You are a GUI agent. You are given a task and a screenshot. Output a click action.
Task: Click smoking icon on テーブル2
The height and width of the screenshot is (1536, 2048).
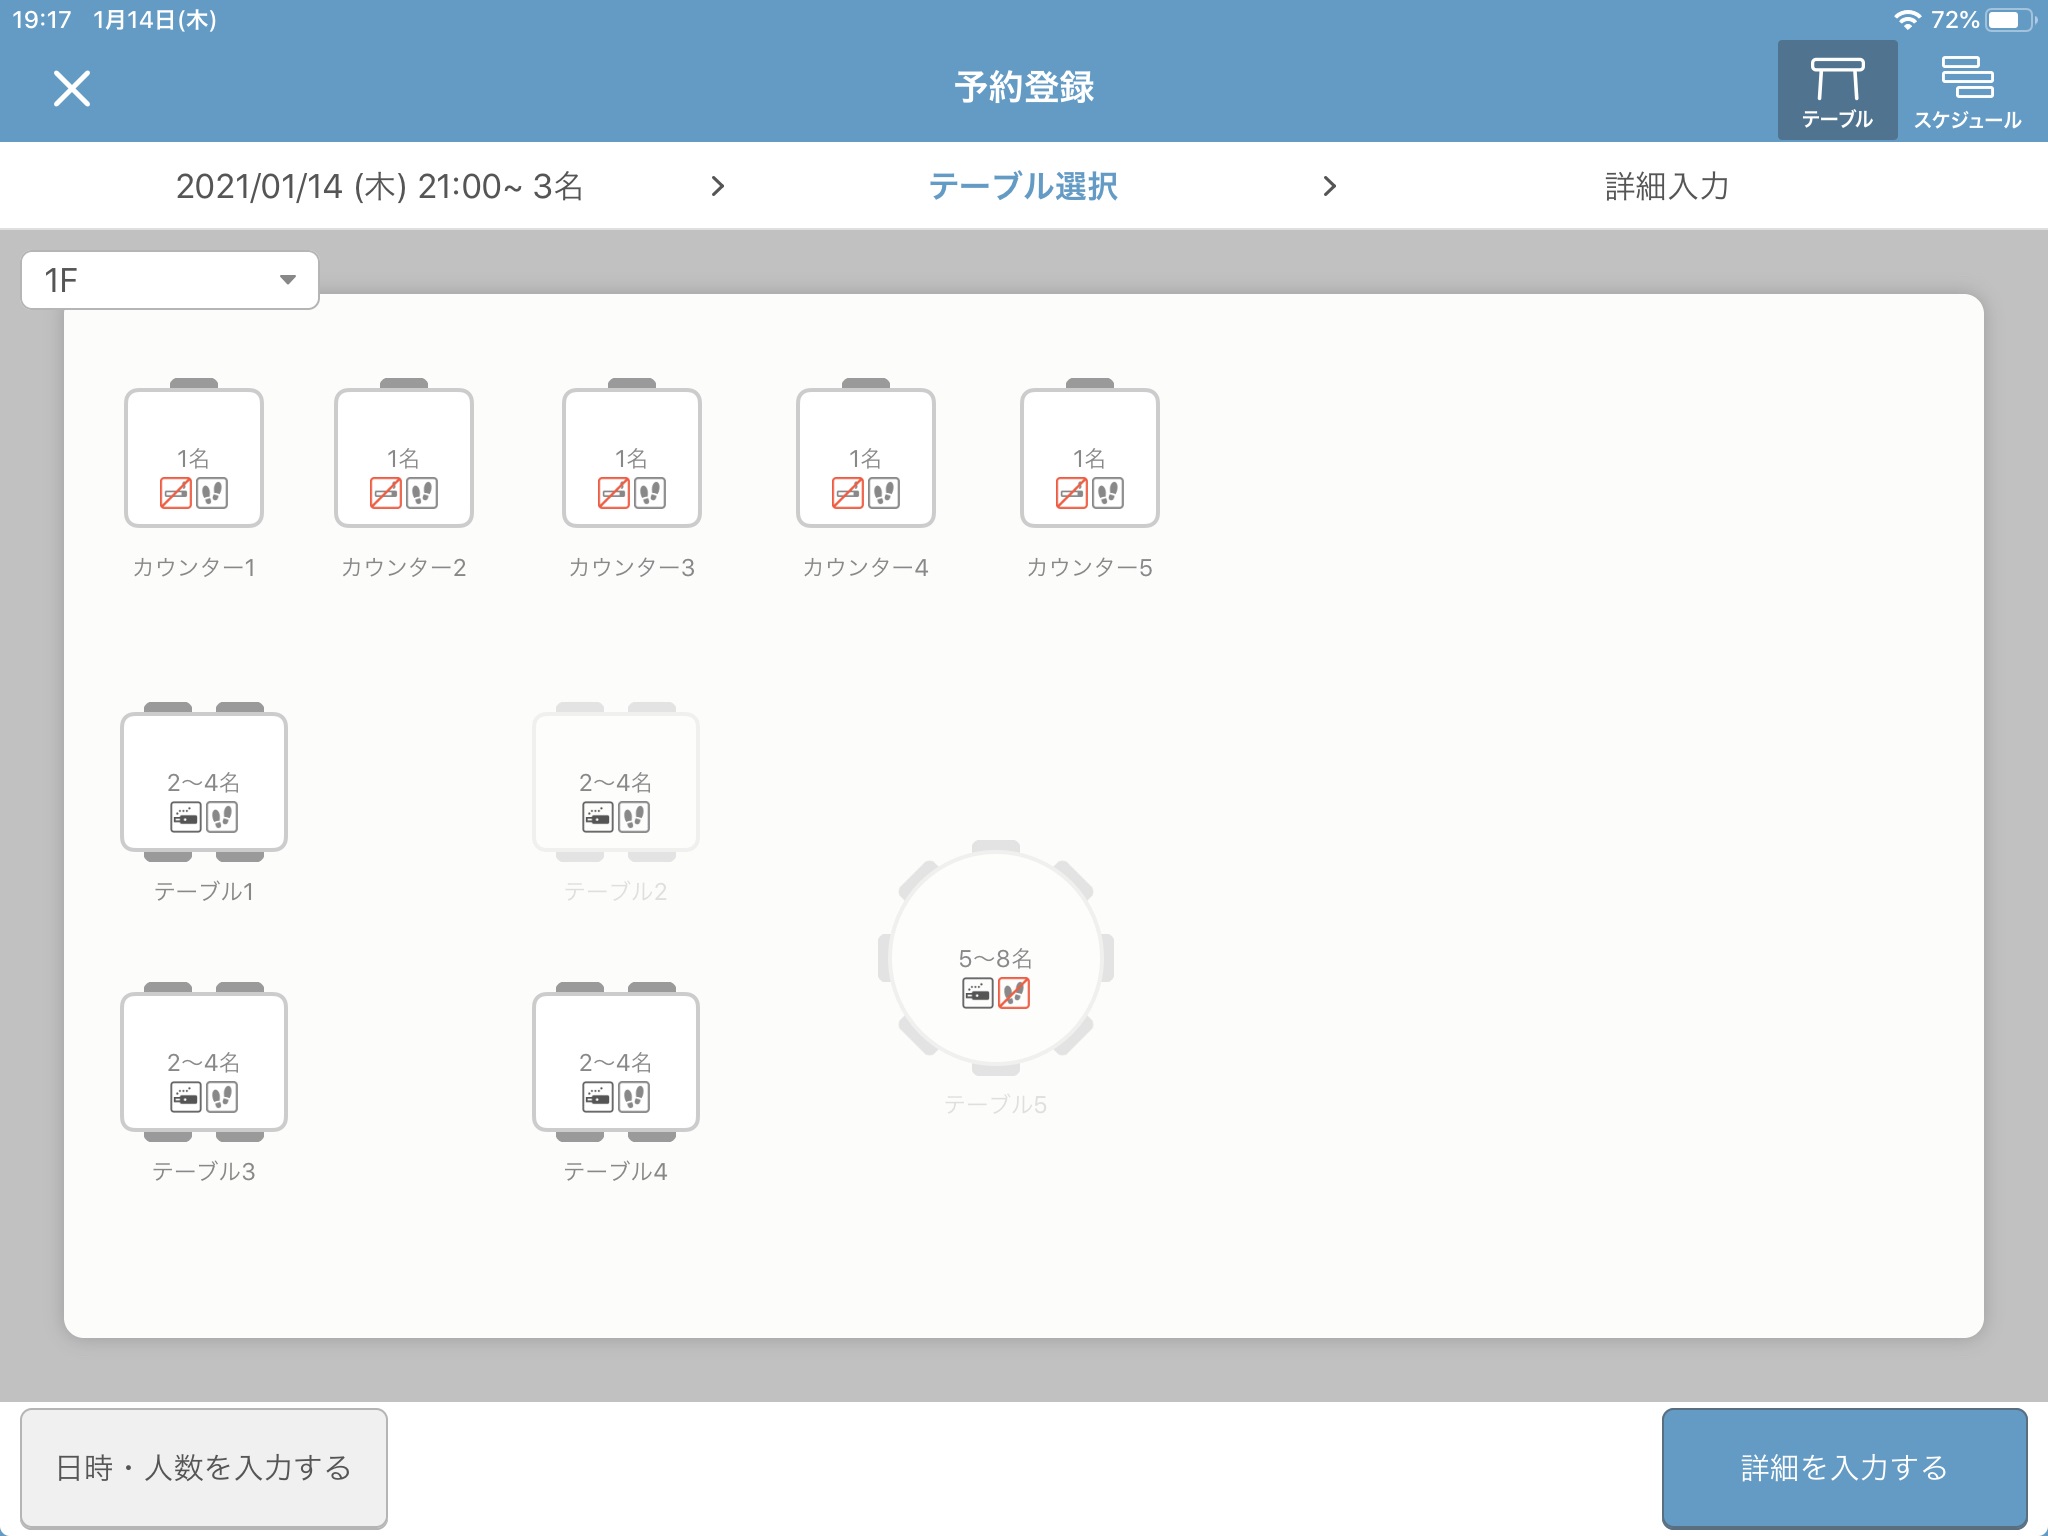point(598,817)
